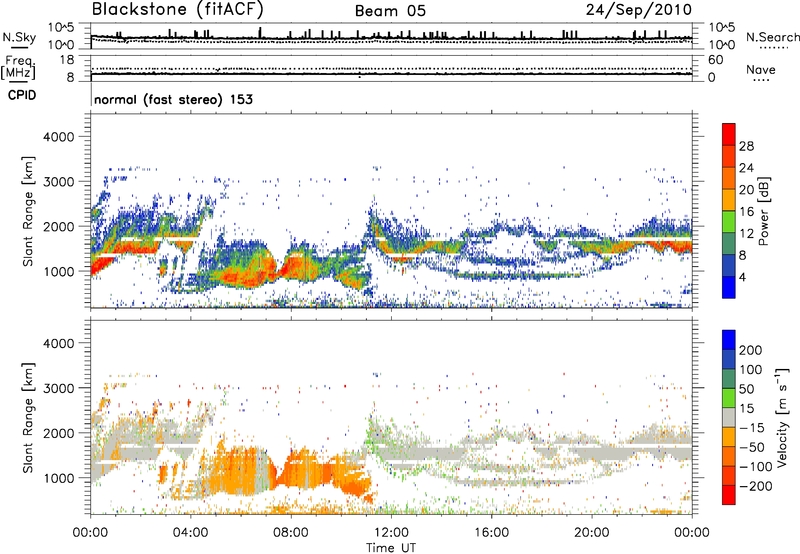This screenshot has height=554, width=800.
Task: Click the '28' value on Power color bar
Action: click(746, 146)
